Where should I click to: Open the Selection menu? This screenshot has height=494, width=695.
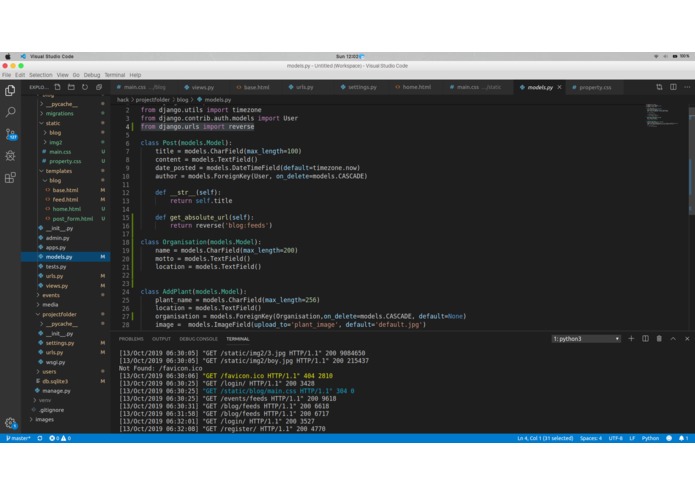(x=40, y=75)
